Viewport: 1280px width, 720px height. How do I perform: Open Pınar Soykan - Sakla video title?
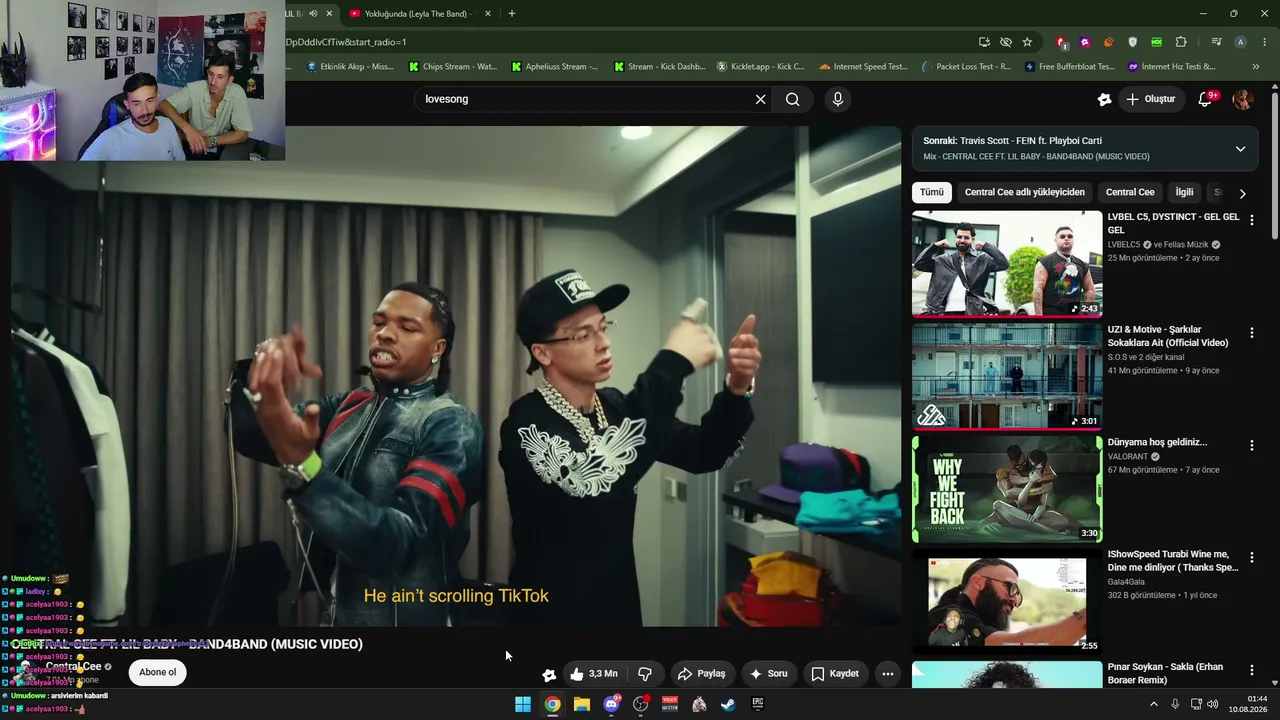pos(1165,673)
